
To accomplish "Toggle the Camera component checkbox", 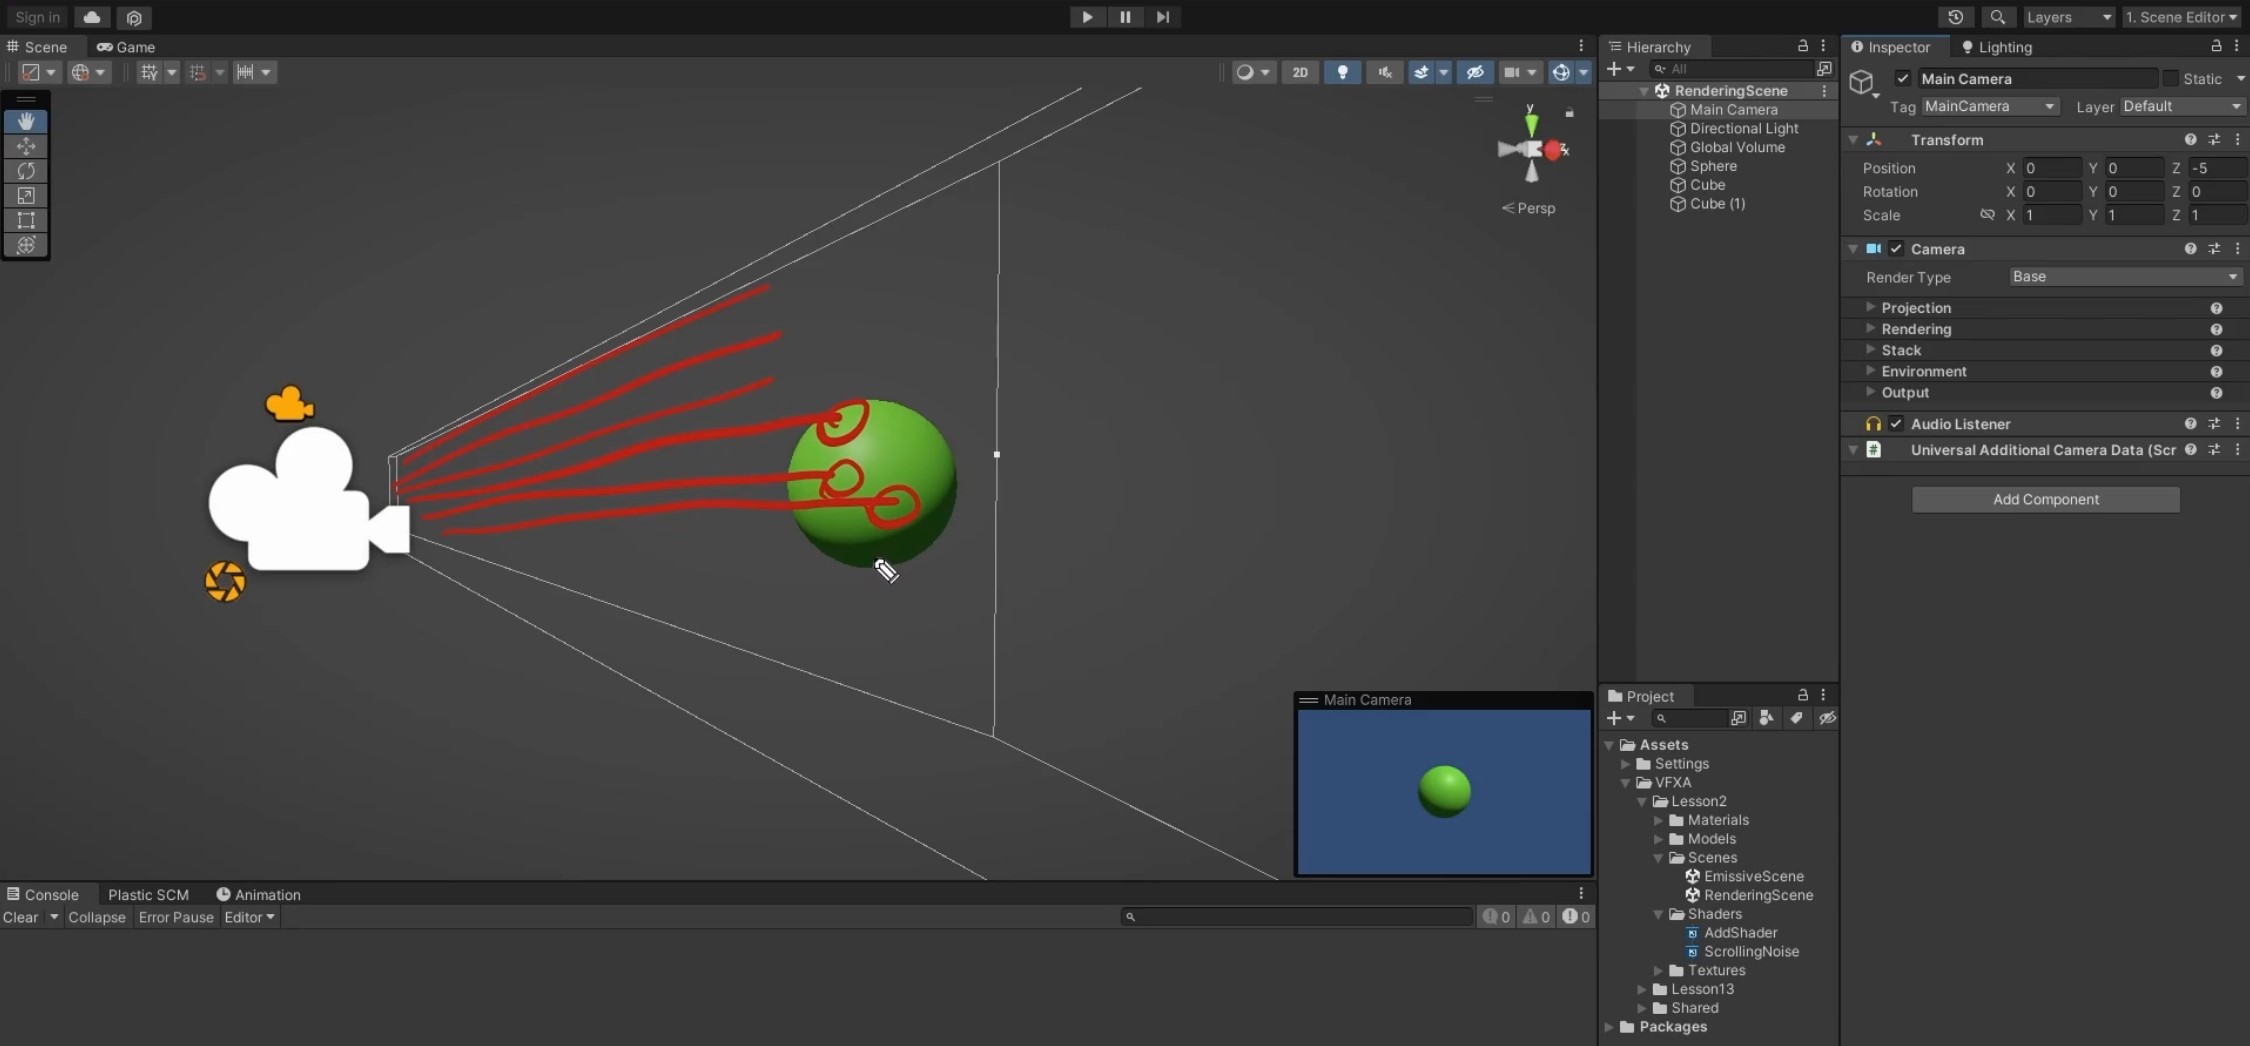I will [x=1896, y=249].
